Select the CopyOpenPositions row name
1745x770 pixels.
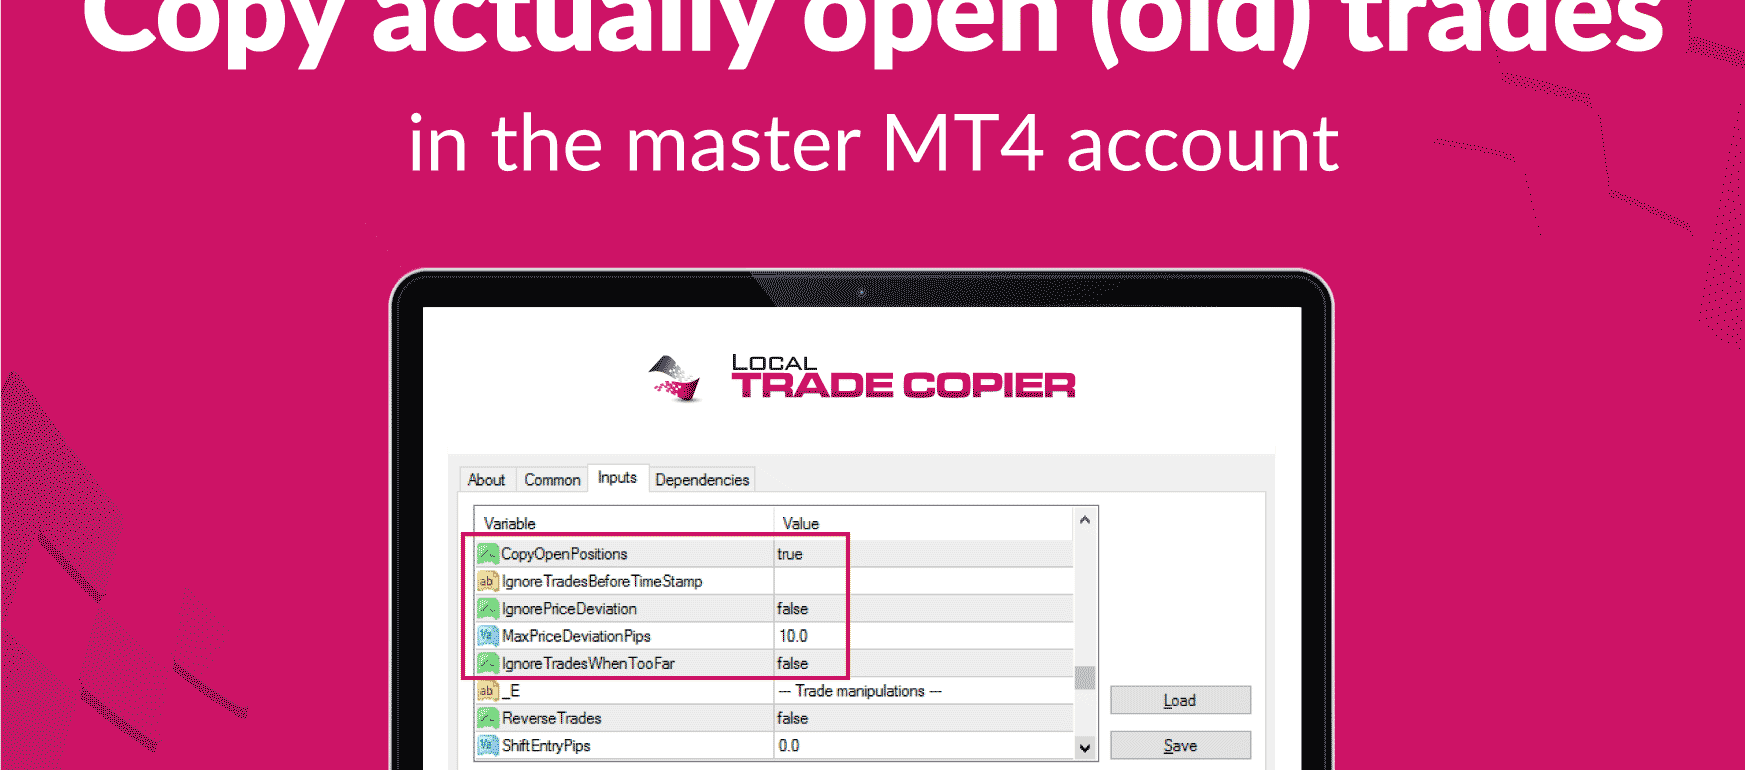point(564,554)
